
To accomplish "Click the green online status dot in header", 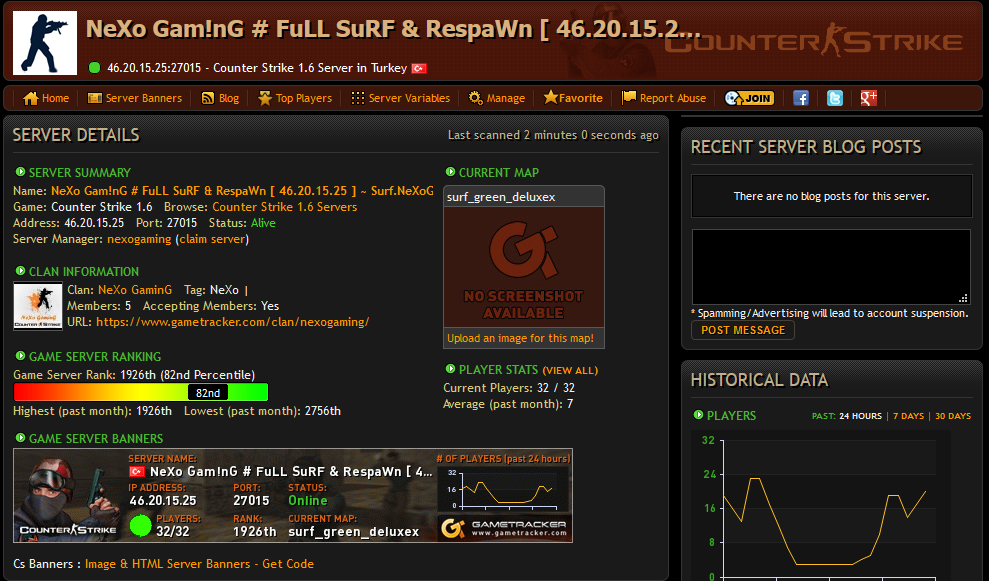I will coord(95,67).
